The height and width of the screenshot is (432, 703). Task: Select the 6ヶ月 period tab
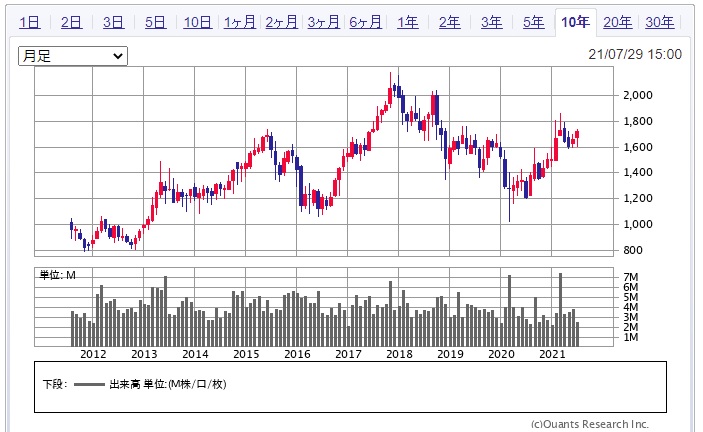pos(365,22)
